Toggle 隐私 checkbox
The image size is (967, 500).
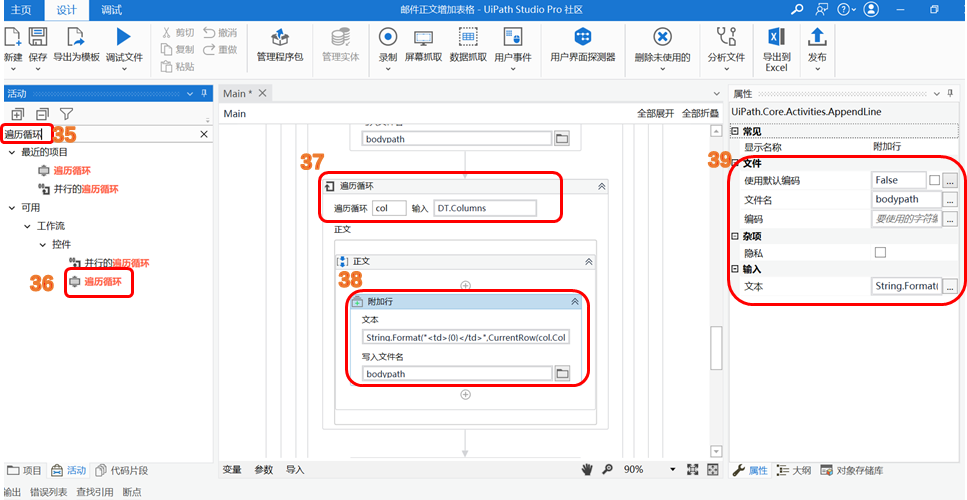click(x=880, y=252)
